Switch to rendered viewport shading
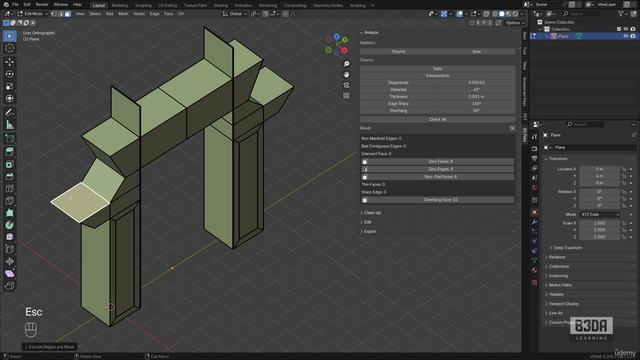Image resolution: width=640 pixels, height=360 pixels. 515,14
